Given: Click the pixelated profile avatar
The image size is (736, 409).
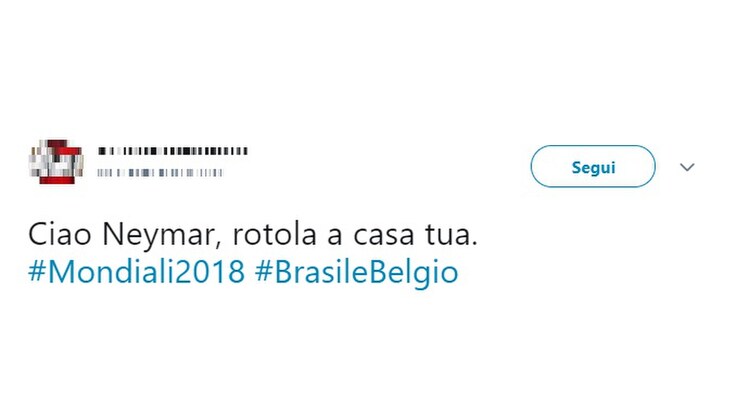Looking at the screenshot, I should coord(56,162).
